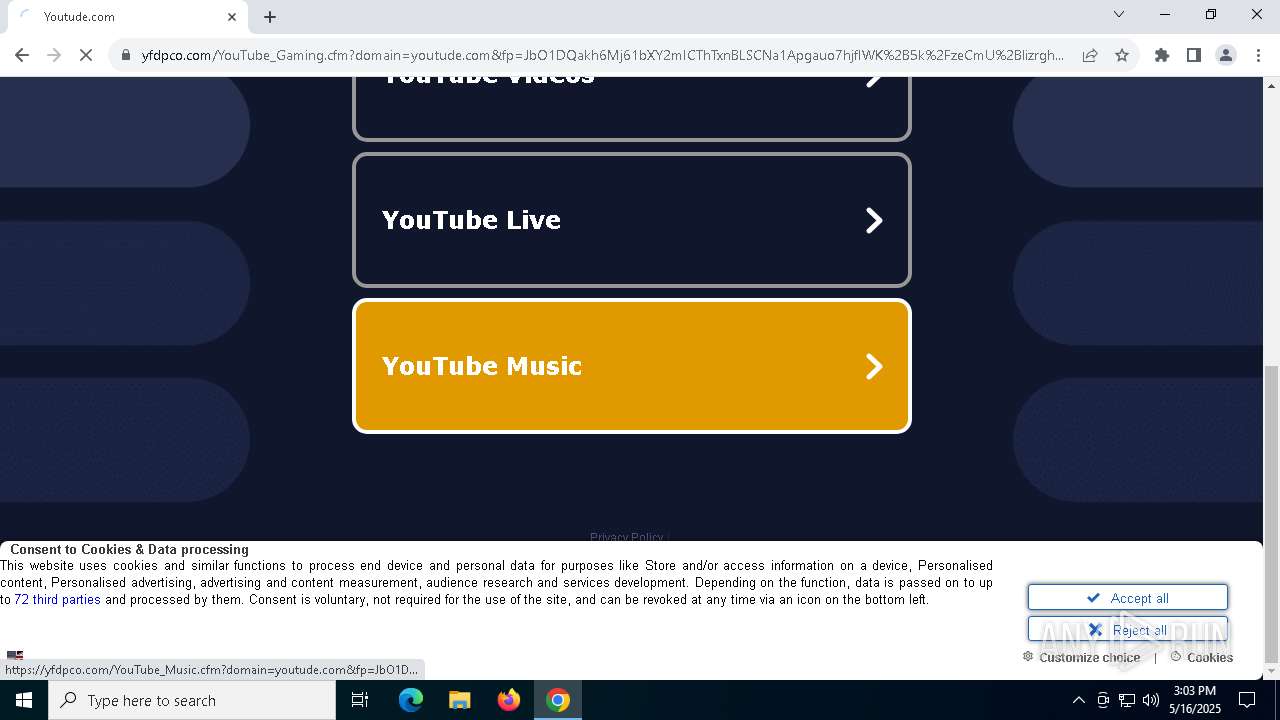Restore down the Chrome window
Screen dimensions: 1280x720
tap(1211, 14)
